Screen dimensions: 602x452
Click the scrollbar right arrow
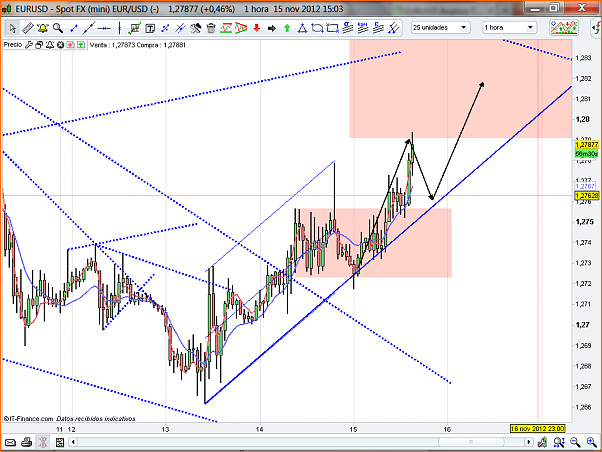pos(529,442)
